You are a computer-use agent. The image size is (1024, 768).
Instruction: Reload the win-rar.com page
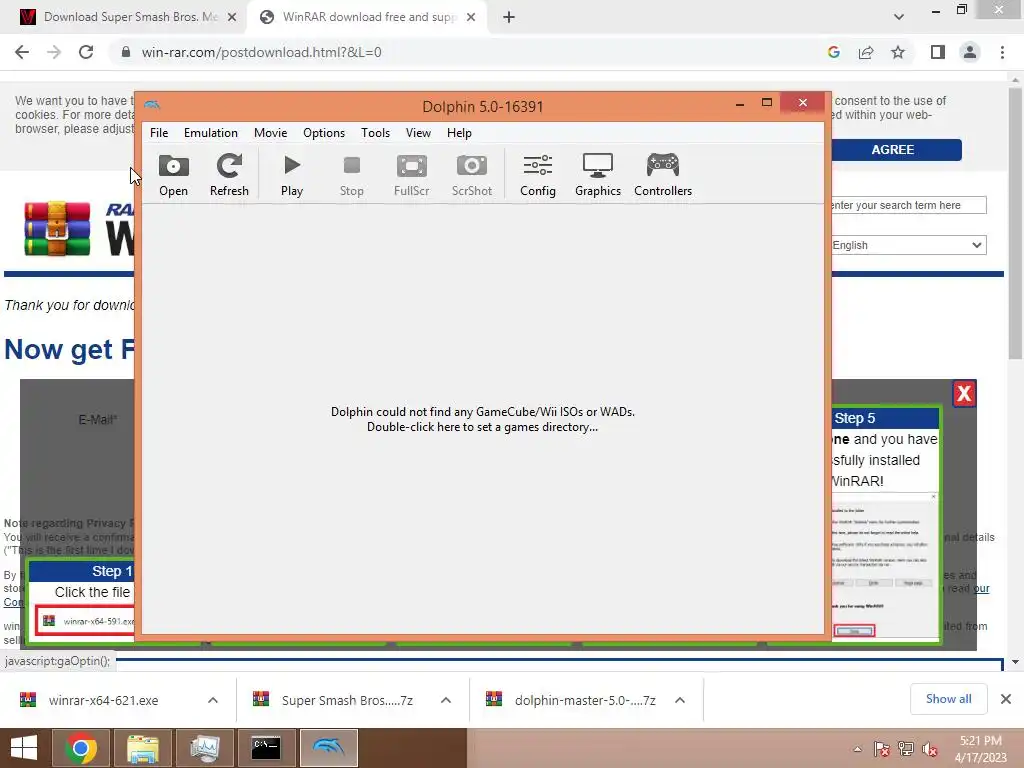pyautogui.click(x=86, y=52)
